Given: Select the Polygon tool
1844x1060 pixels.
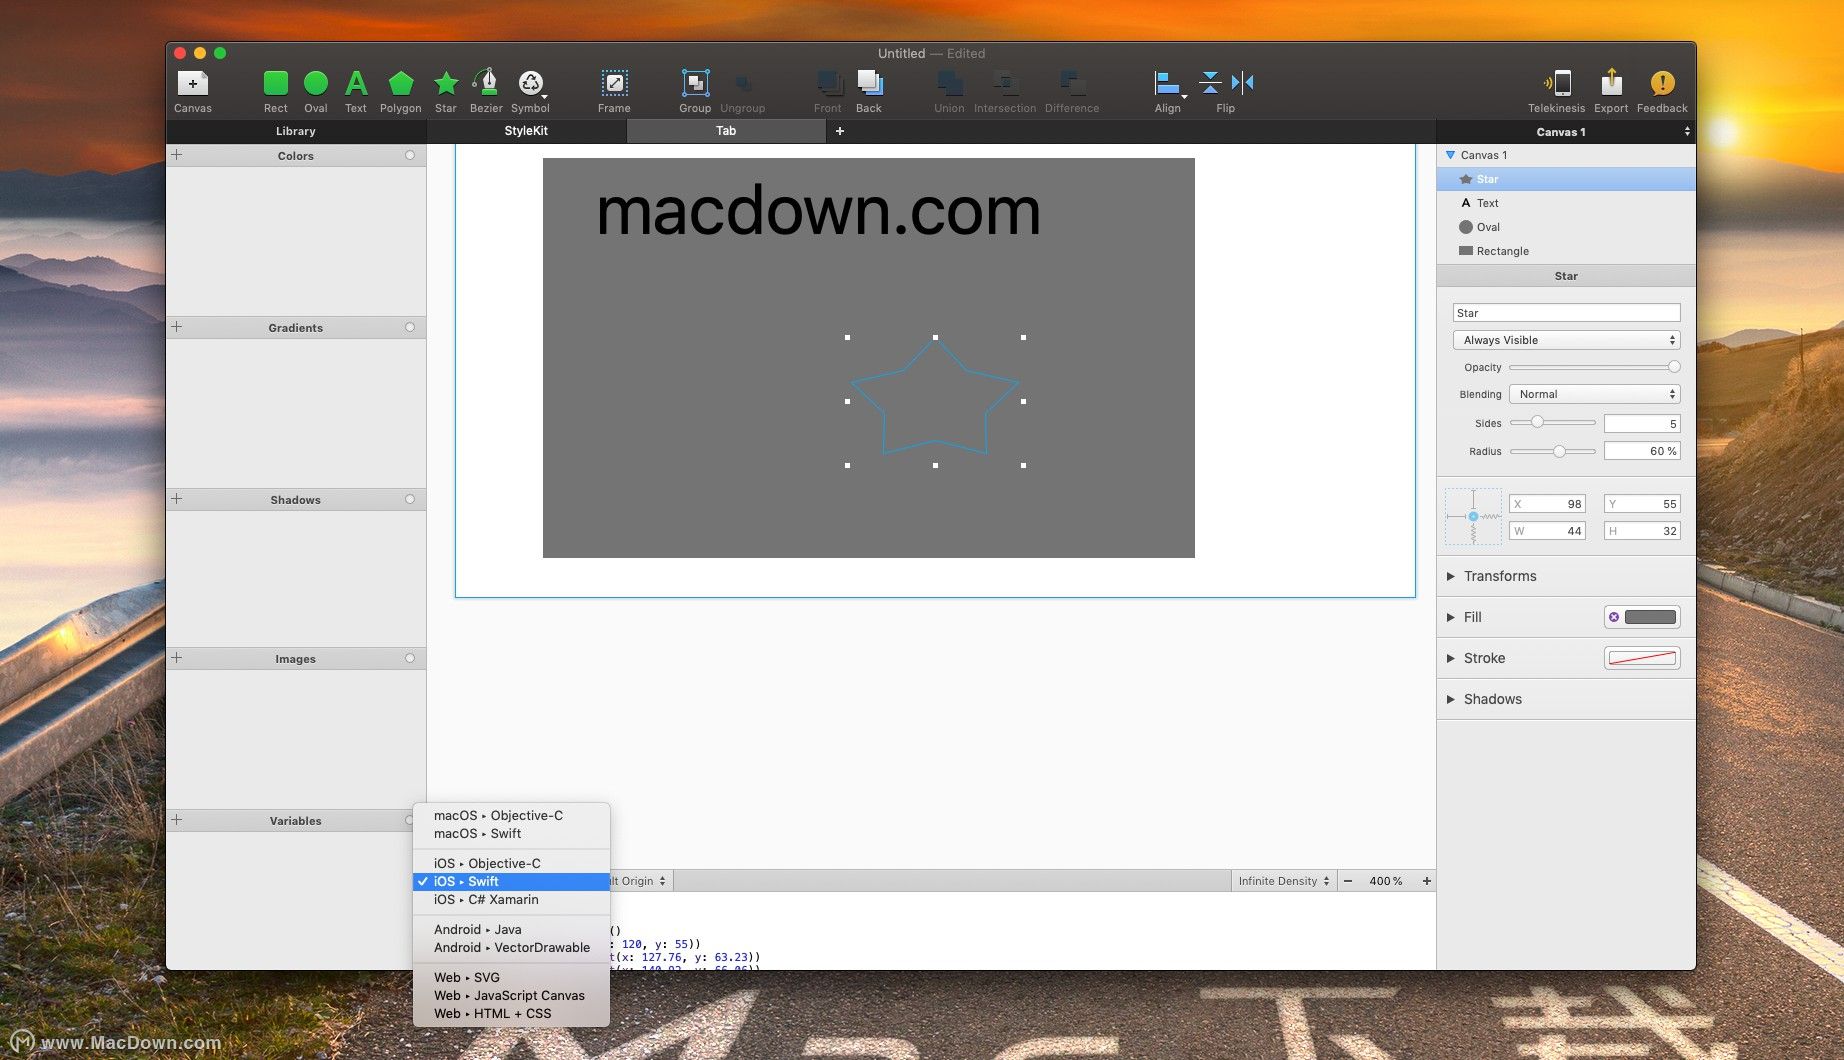Looking at the screenshot, I should (401, 83).
